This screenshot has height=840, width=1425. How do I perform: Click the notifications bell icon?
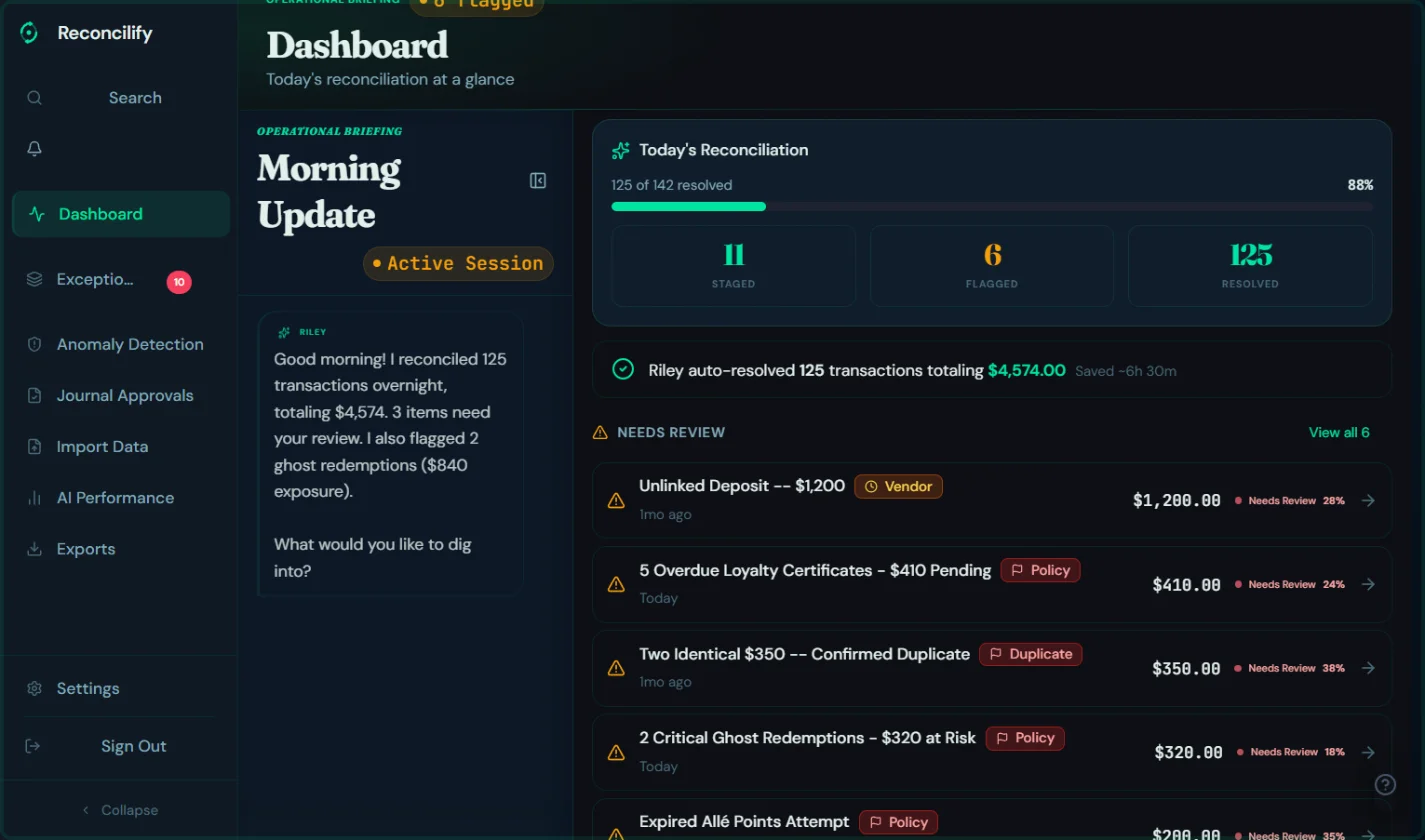pyautogui.click(x=35, y=149)
